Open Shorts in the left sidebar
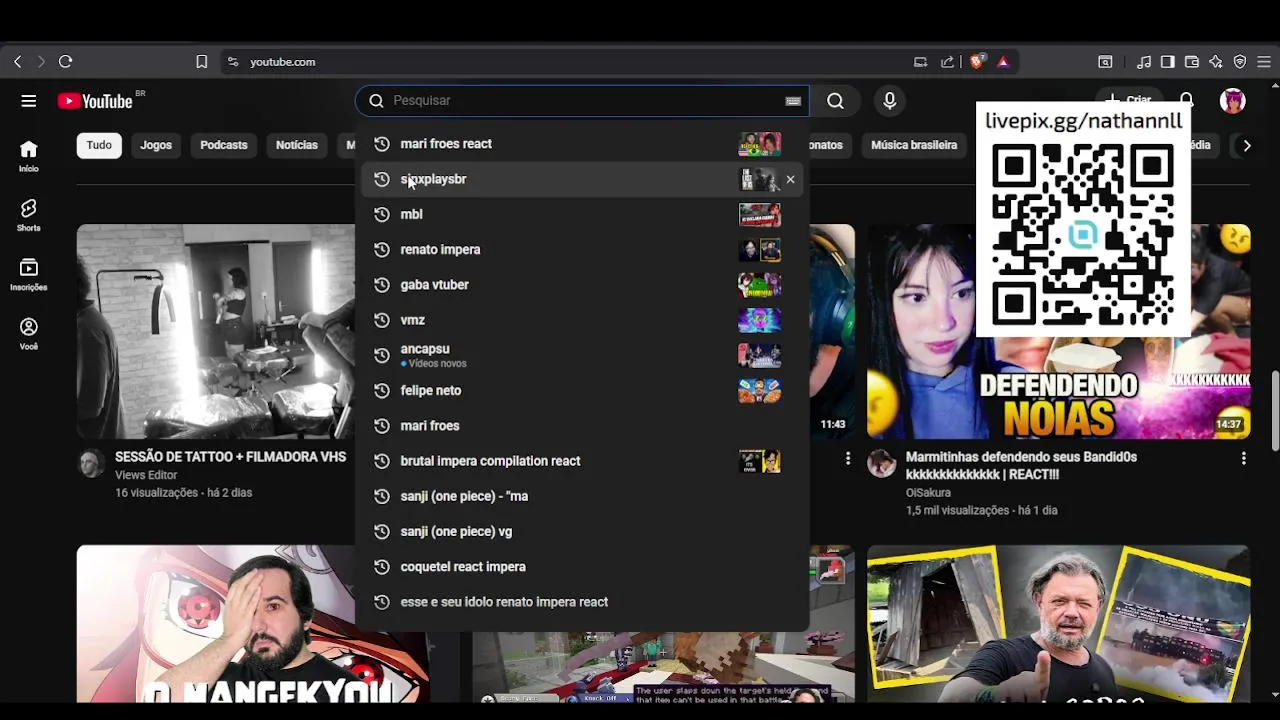1280x720 pixels. [29, 215]
